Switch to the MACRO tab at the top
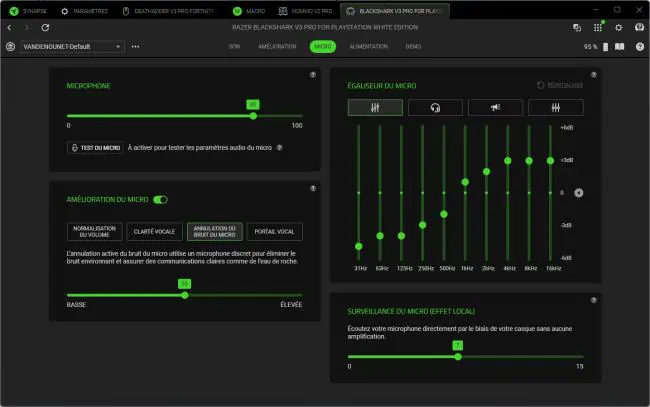Screen dimensions: 650x407 point(249,11)
